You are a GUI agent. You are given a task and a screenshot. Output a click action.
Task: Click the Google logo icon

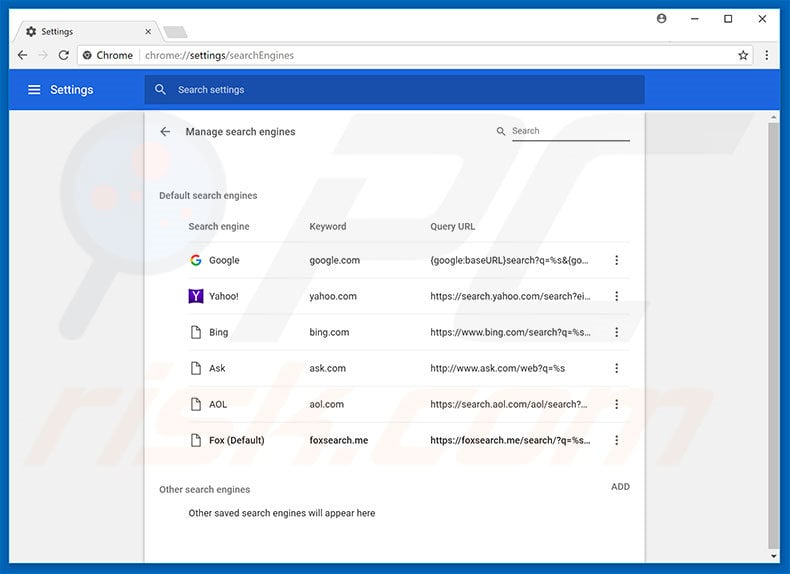click(x=195, y=260)
